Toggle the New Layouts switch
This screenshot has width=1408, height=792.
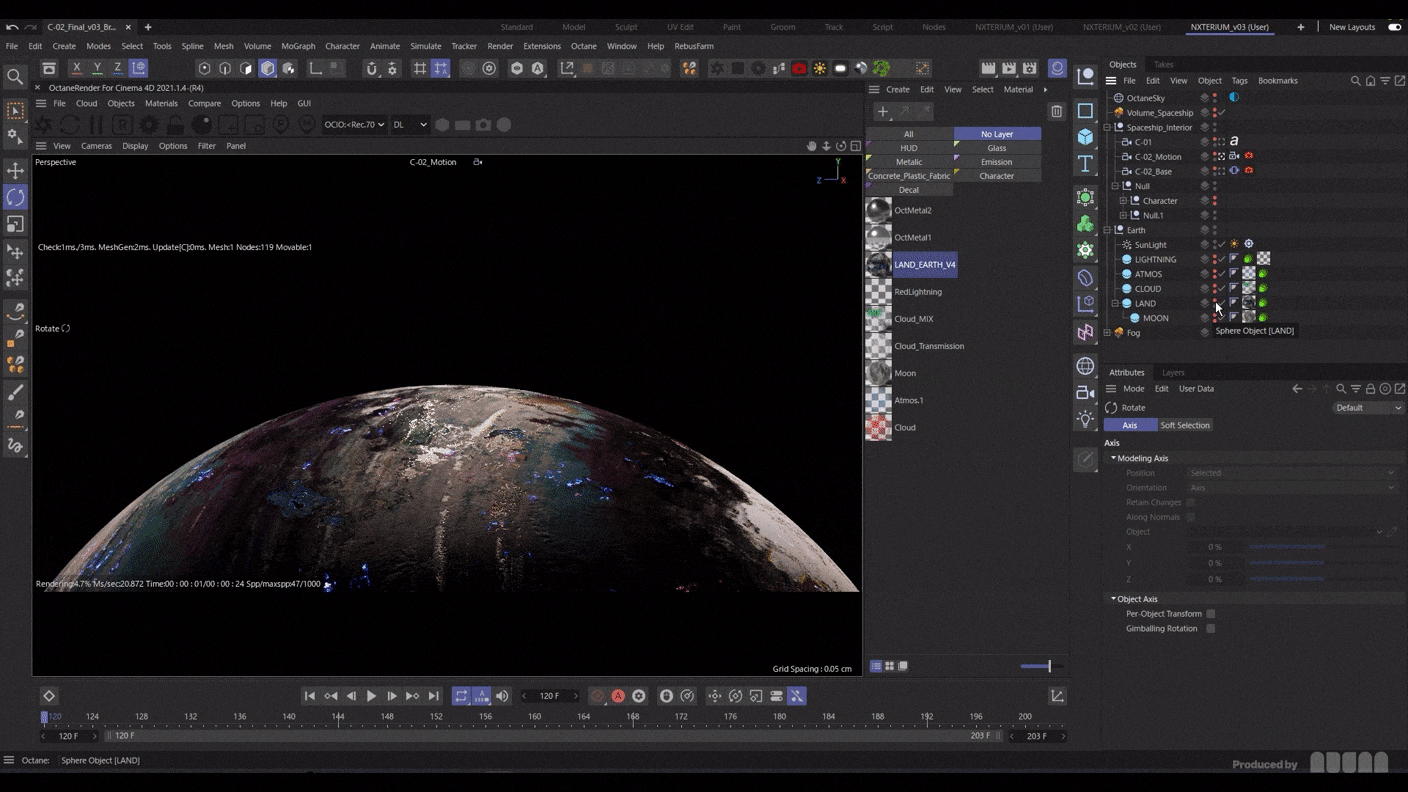pos(1394,27)
